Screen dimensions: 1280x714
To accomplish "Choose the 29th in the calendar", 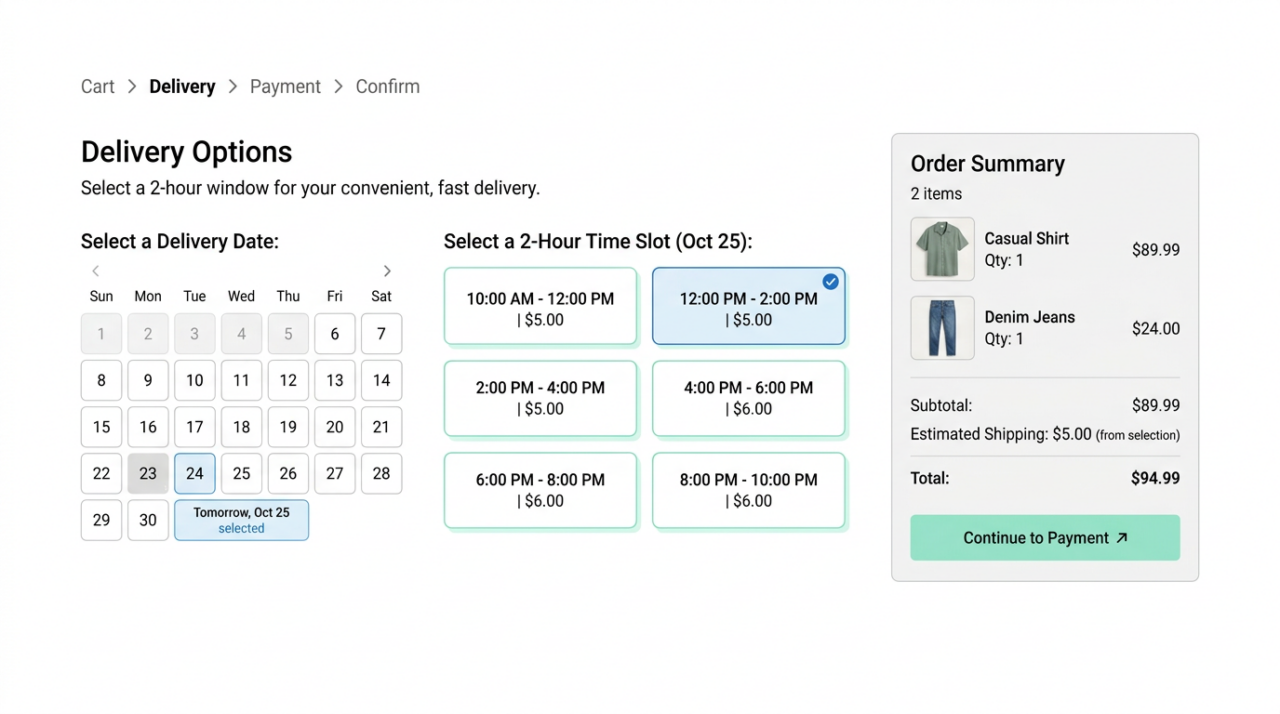I will pos(101,520).
